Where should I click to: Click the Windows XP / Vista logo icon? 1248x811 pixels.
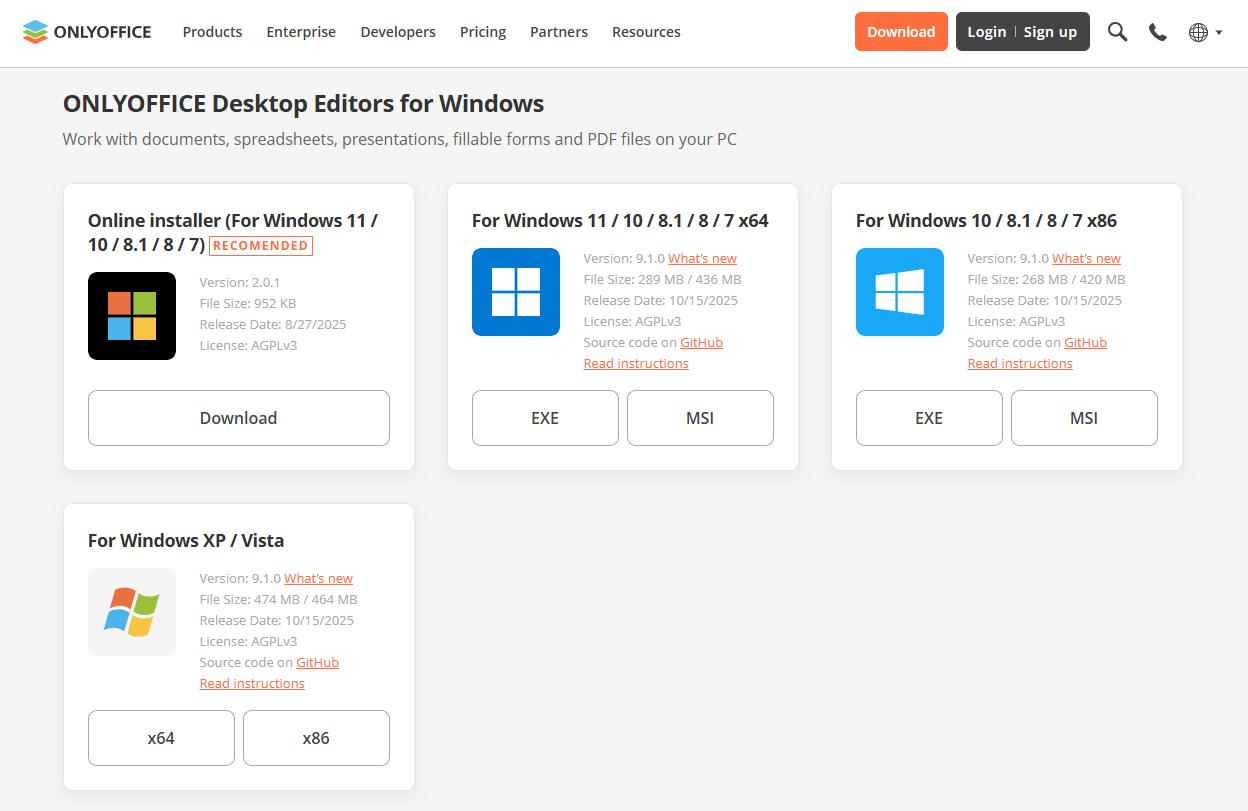tap(131, 612)
